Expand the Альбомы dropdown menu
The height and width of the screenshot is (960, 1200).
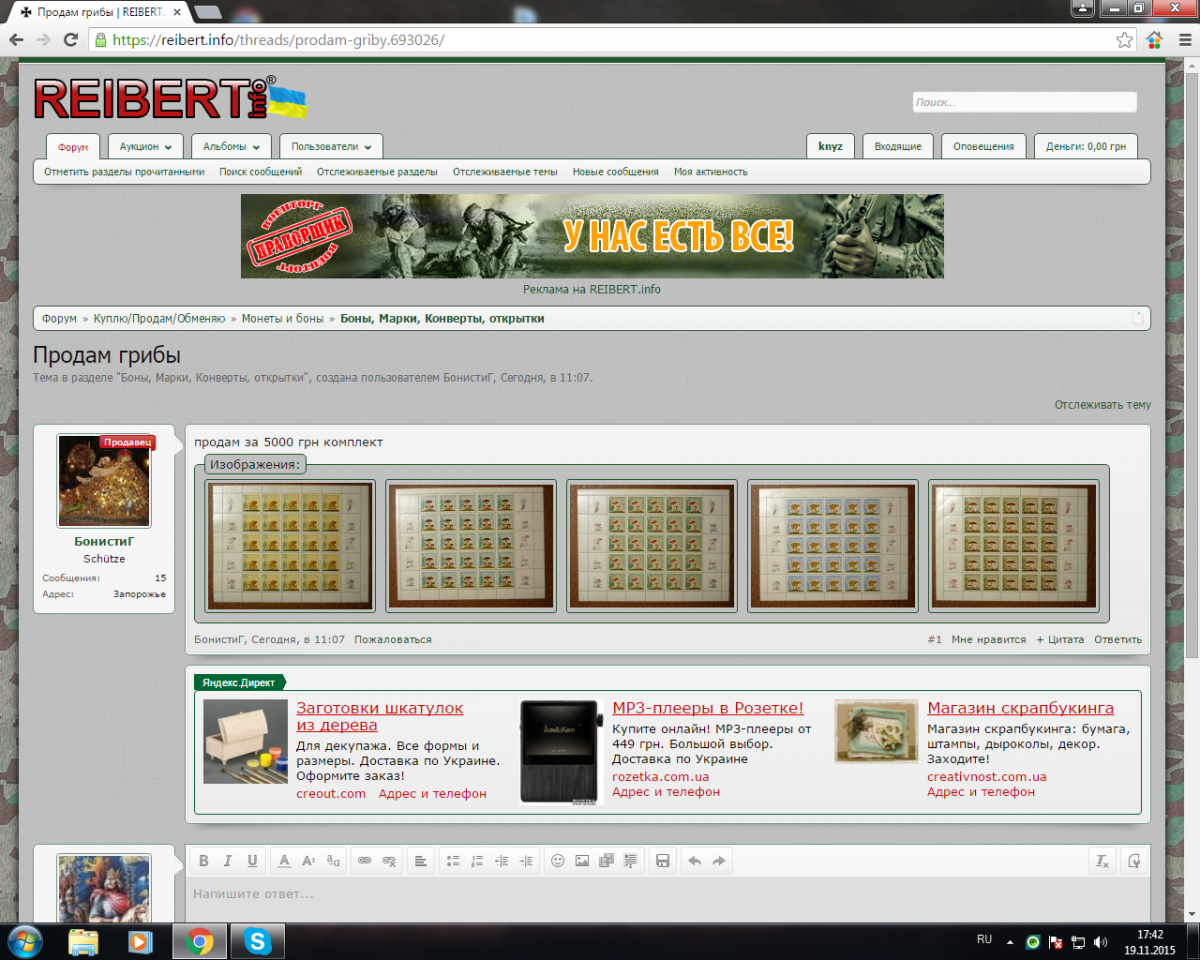point(231,146)
